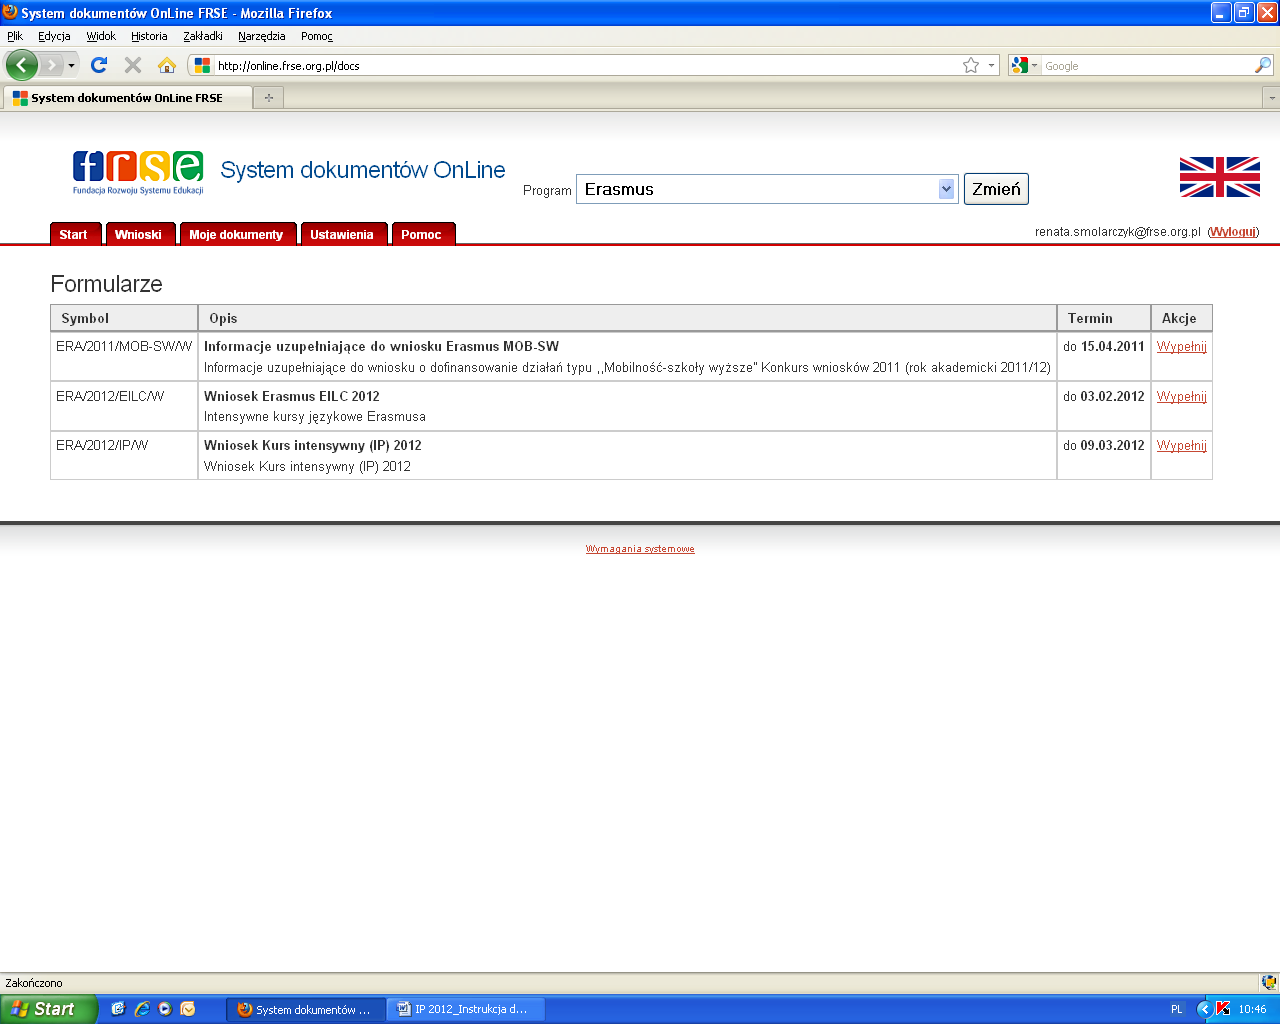Click the Zmień button

(x=996, y=189)
